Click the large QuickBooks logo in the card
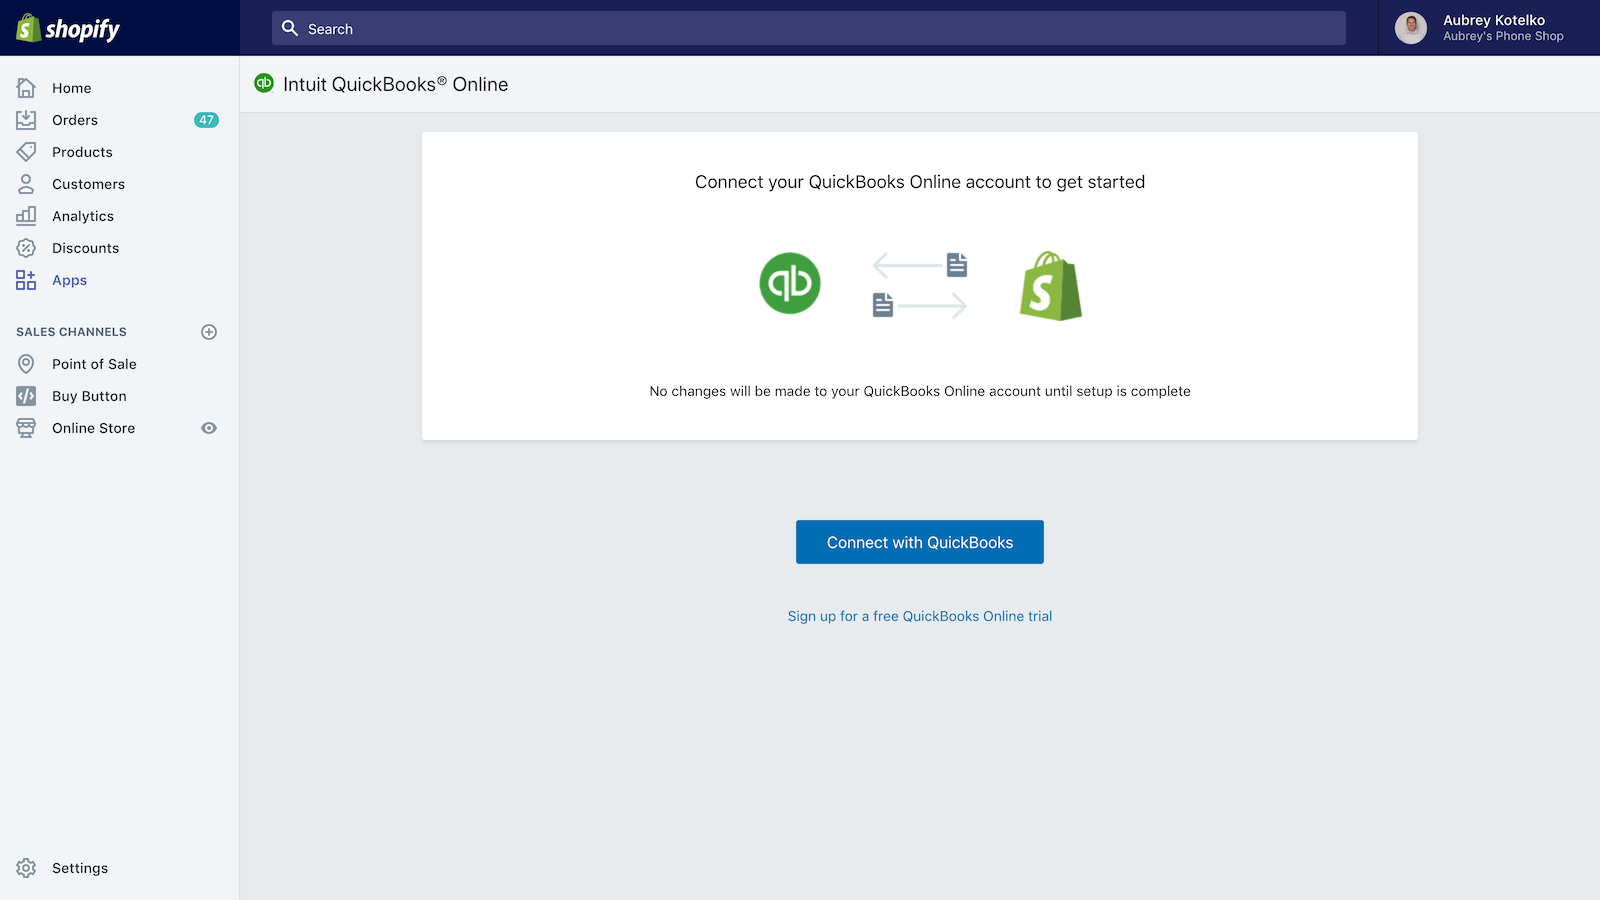Screen dimensions: 1600x900 tap(790, 283)
